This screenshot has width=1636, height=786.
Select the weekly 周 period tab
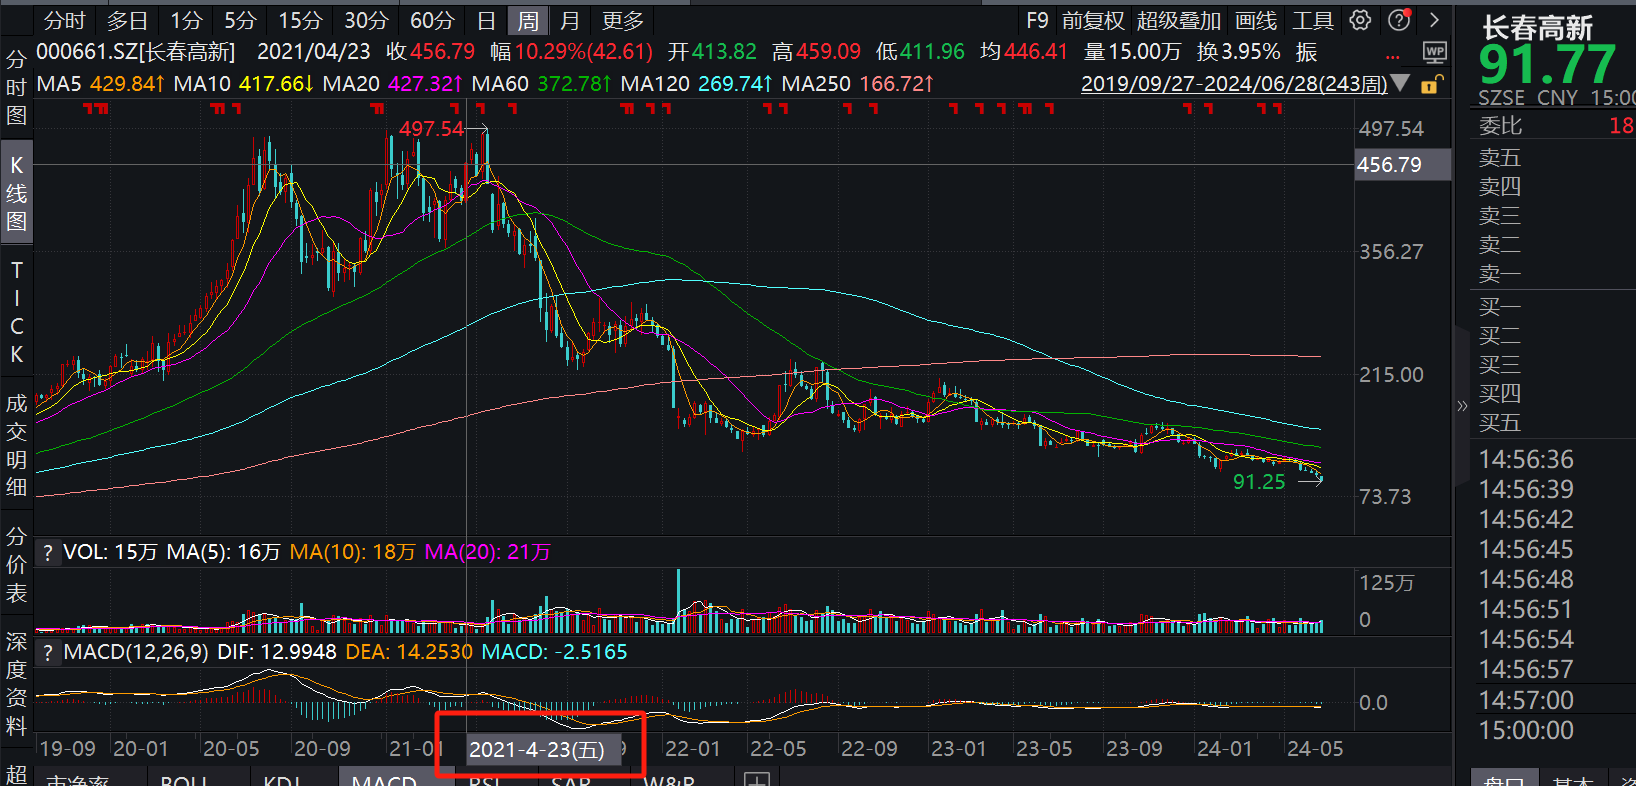528,20
